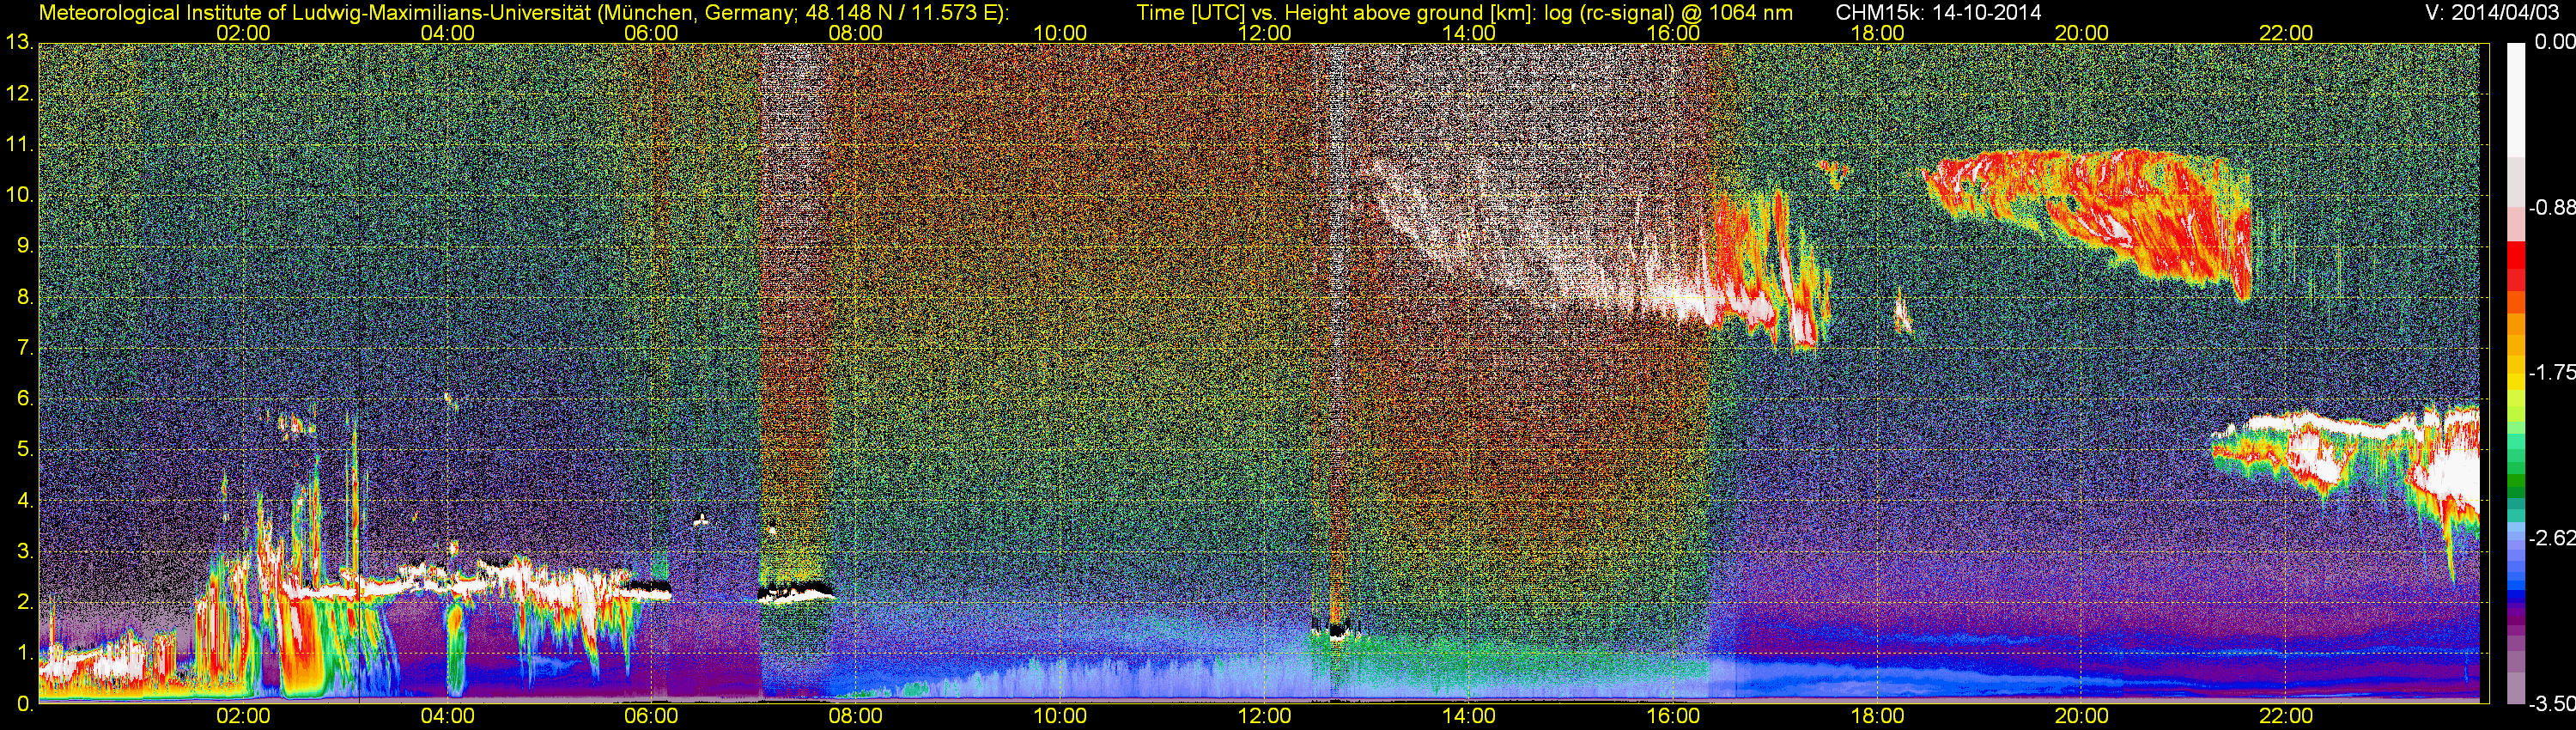Click the 10:00 label on top time axis
Screen dimensions: 2576x730
(1060, 33)
